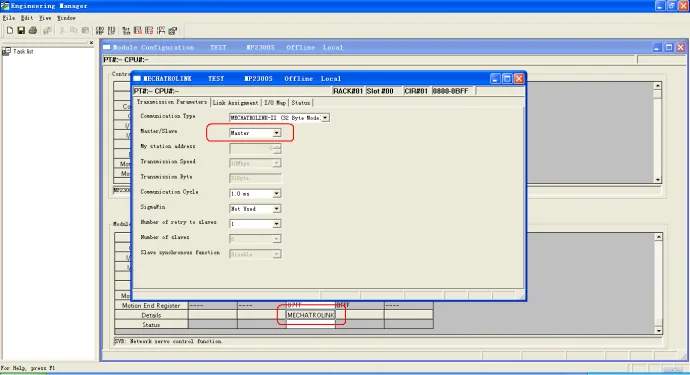Click the CIR#01 label
The image size is (690, 375).
[416, 91]
